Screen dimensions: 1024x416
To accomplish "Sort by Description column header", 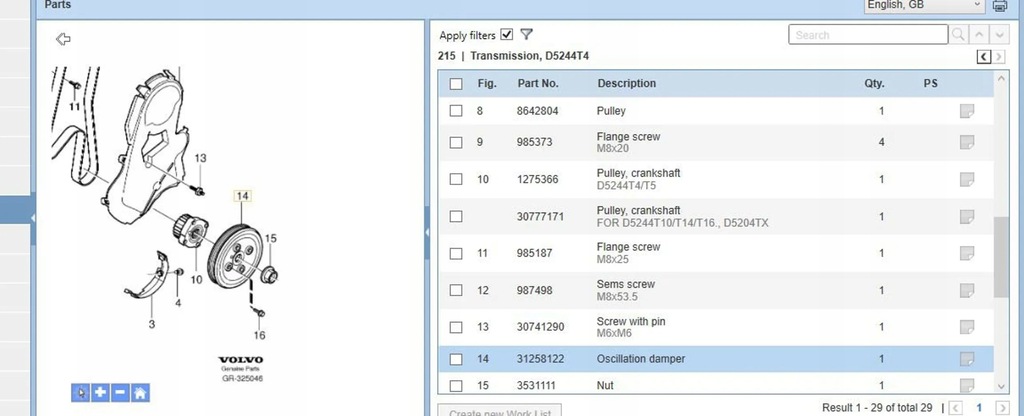I will click(626, 84).
